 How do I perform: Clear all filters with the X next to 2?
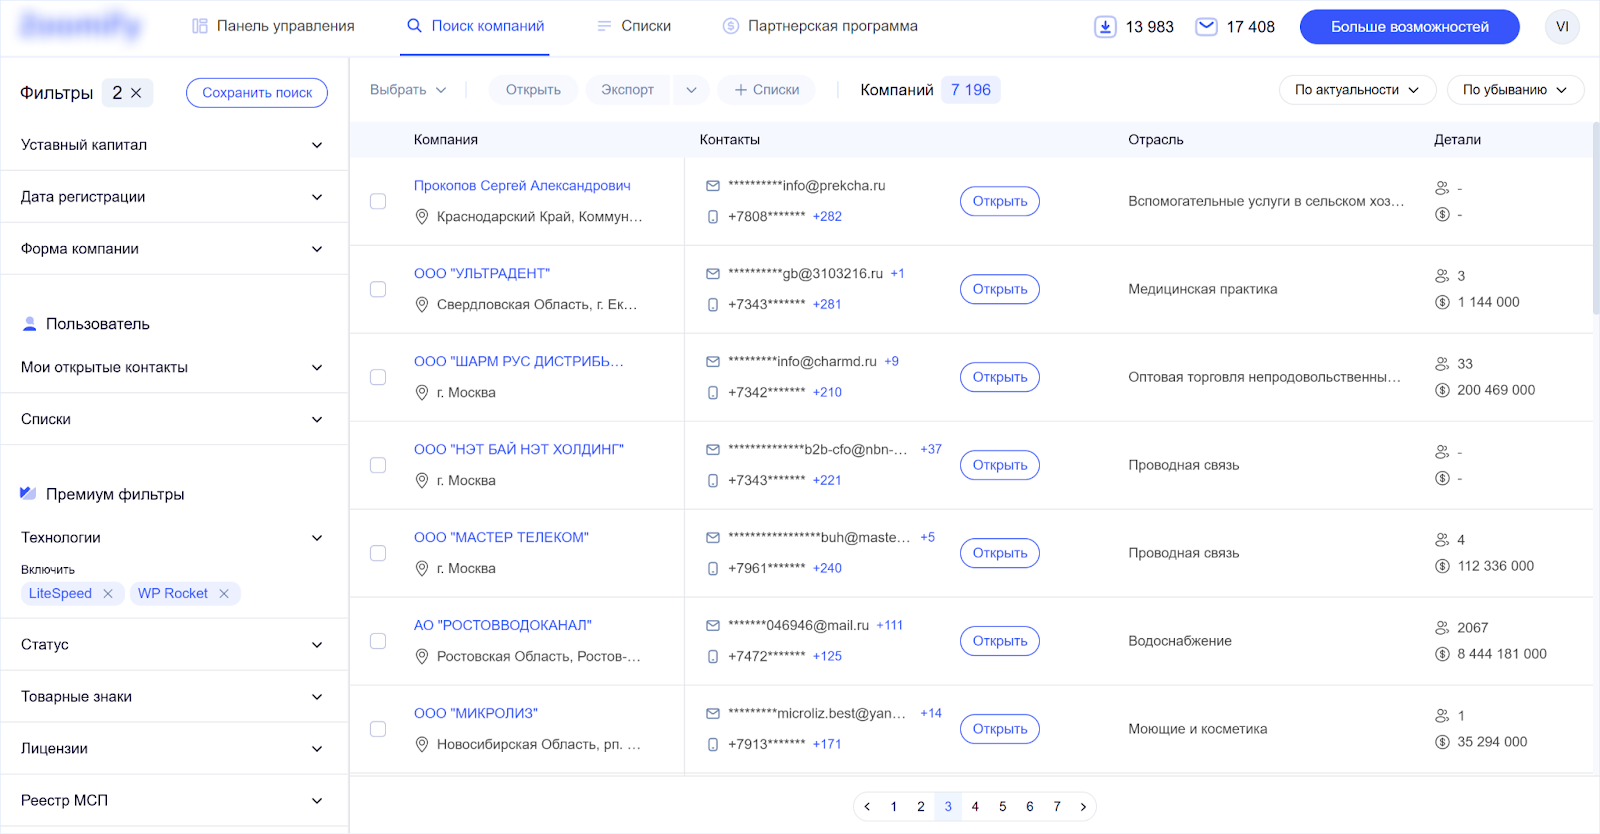pos(136,93)
